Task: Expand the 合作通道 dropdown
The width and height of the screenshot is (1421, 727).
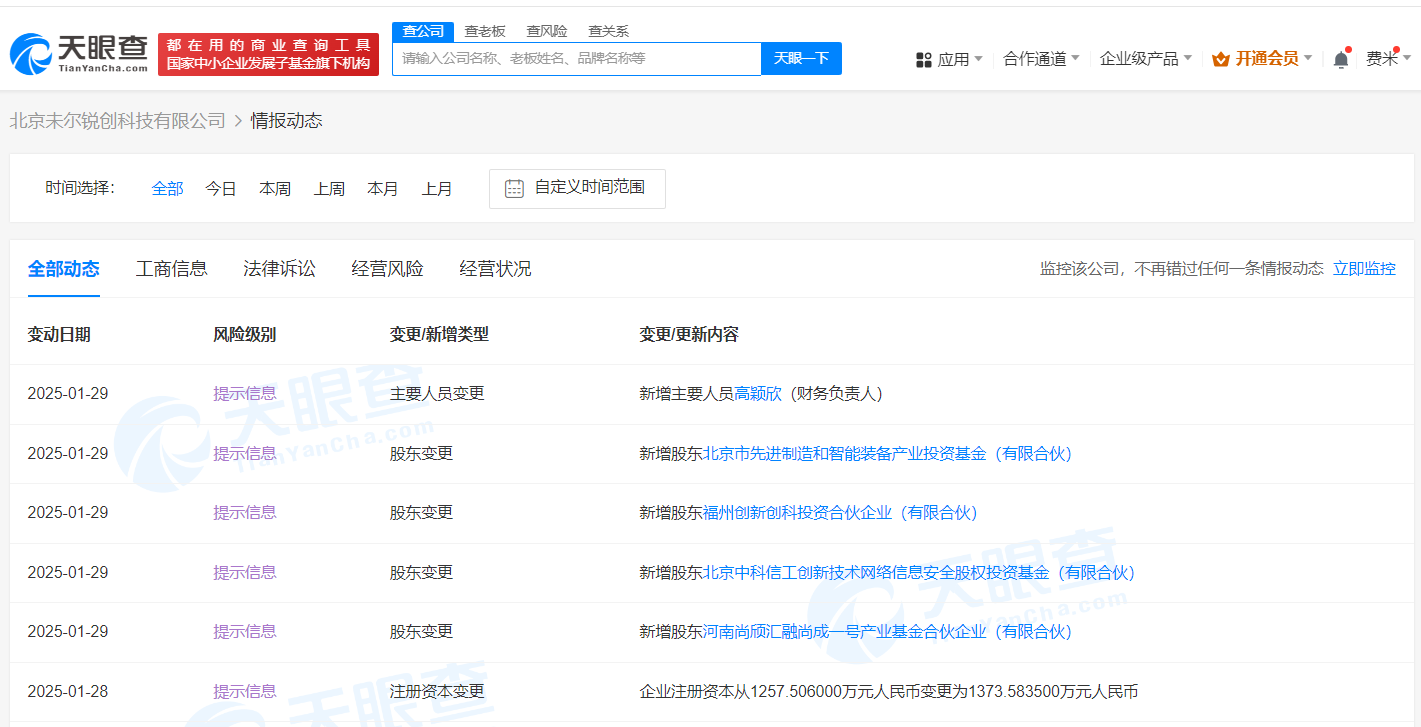Action: (1035, 58)
